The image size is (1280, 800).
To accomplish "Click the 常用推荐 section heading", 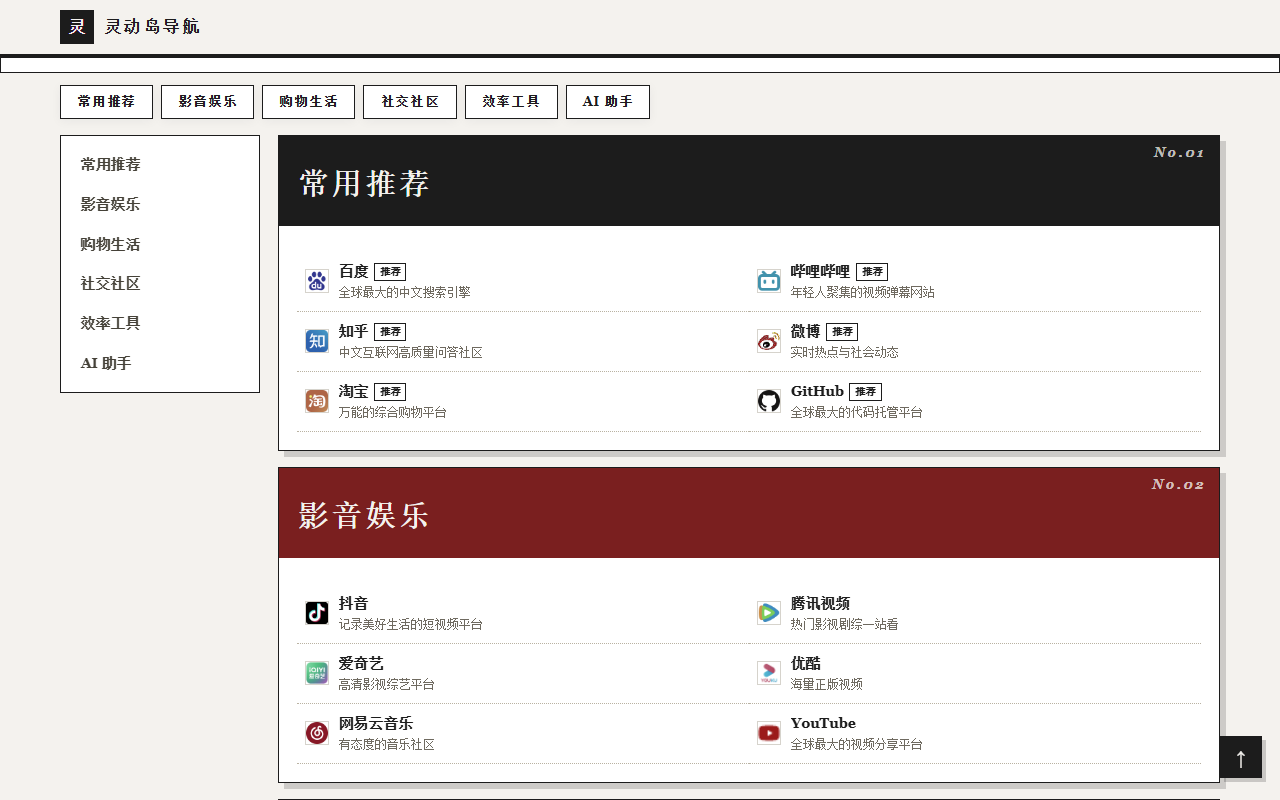I will pyautogui.click(x=365, y=184).
